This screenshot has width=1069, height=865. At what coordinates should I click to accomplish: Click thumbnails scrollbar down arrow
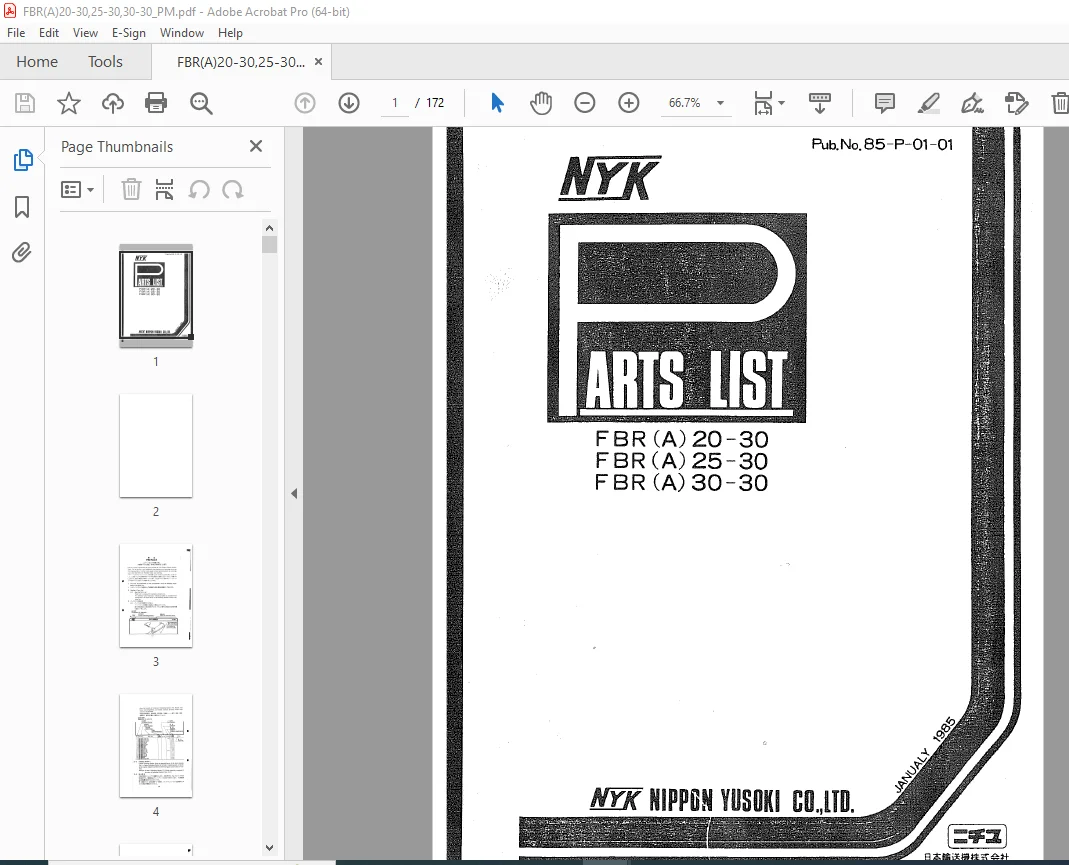coord(269,848)
